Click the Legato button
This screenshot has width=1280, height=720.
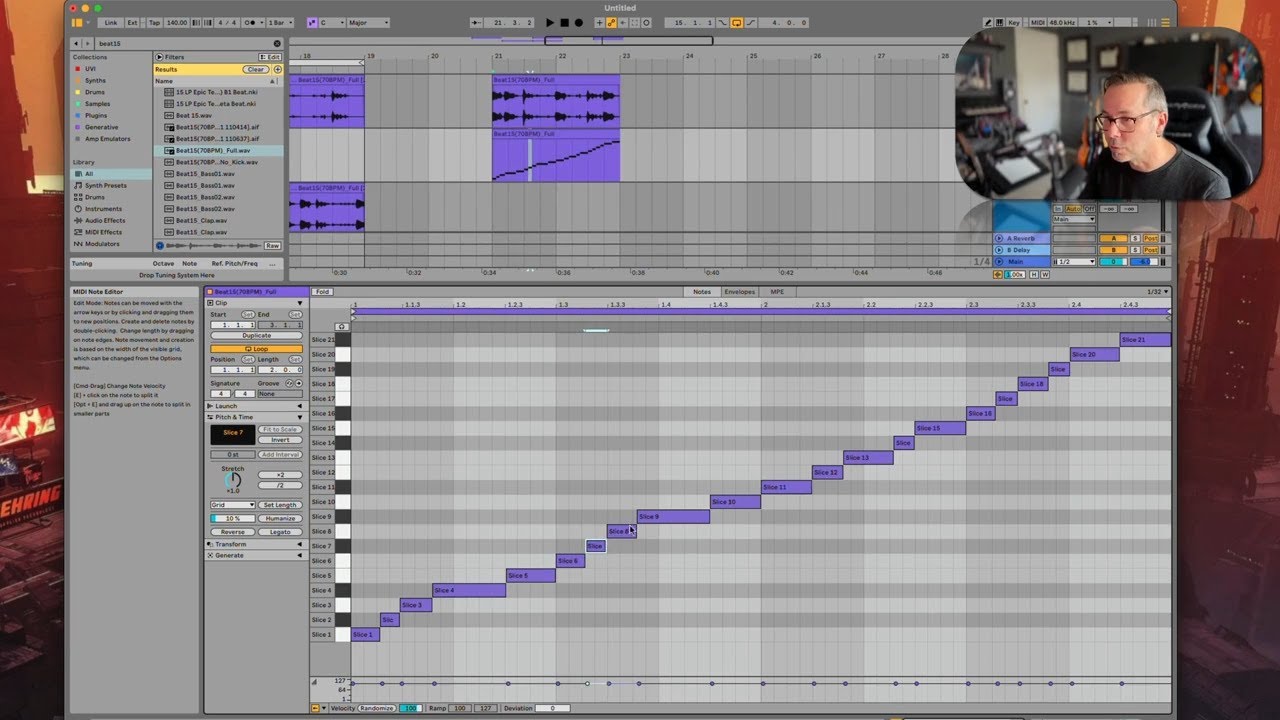(280, 532)
